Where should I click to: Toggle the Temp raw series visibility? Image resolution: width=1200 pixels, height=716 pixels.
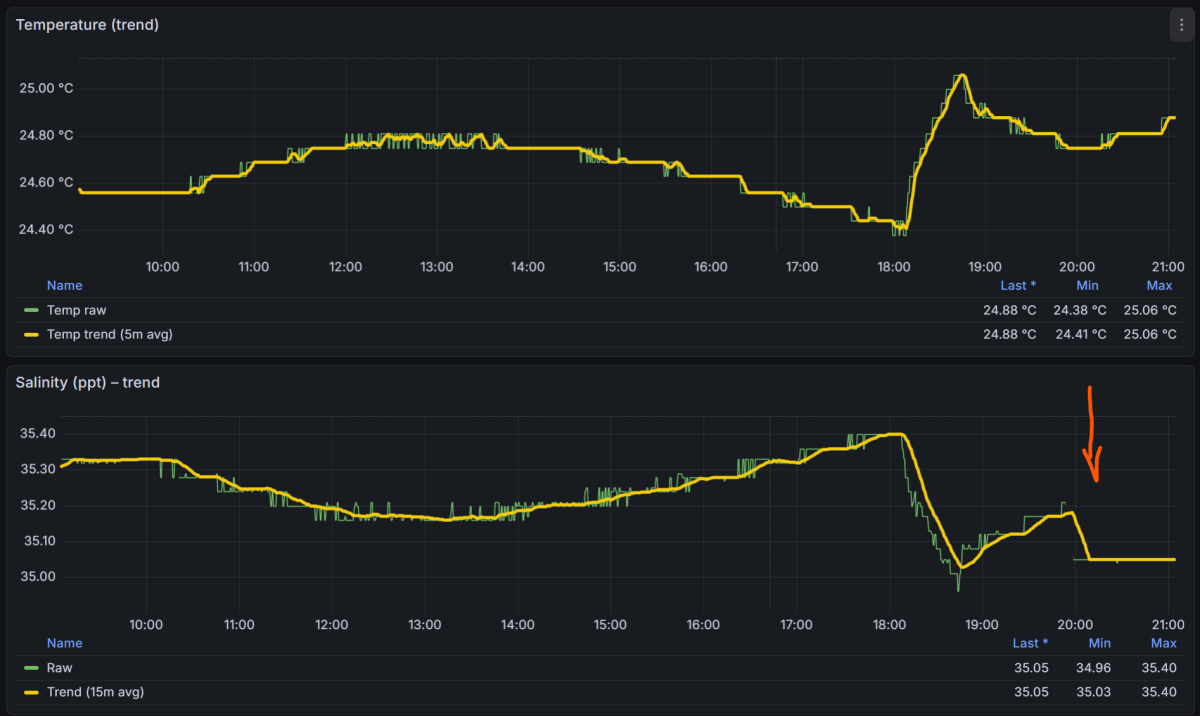click(x=76, y=310)
